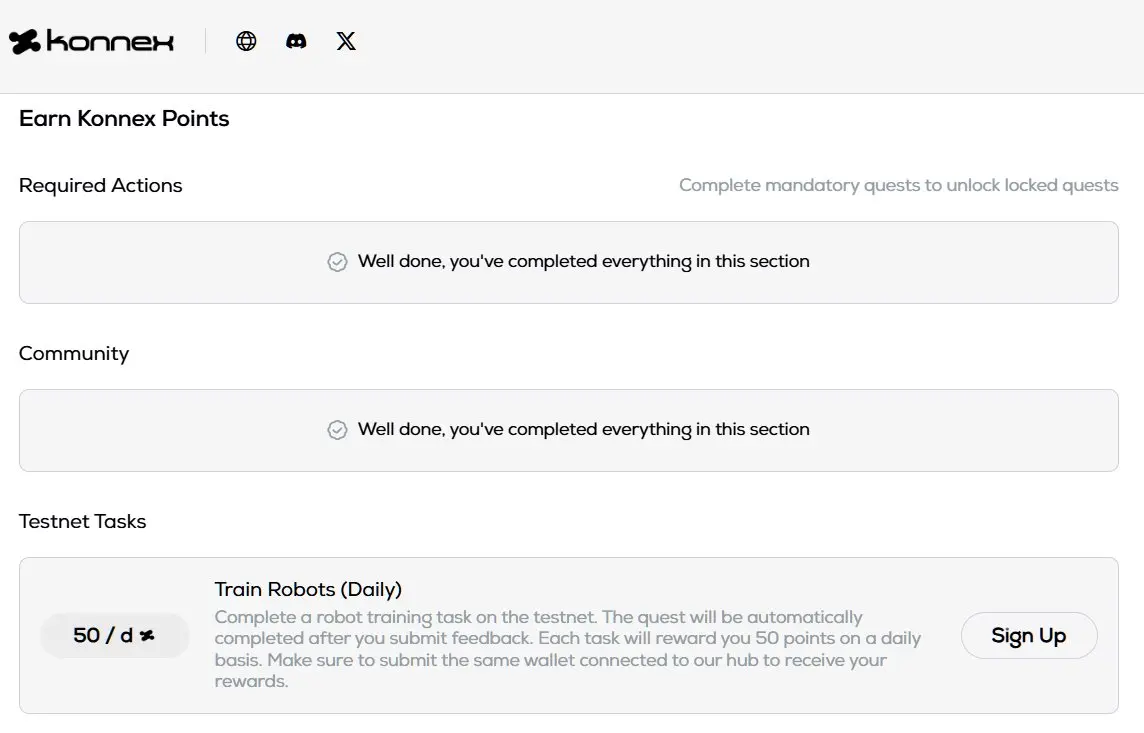Click the checkmark icon in Community section

338,430
